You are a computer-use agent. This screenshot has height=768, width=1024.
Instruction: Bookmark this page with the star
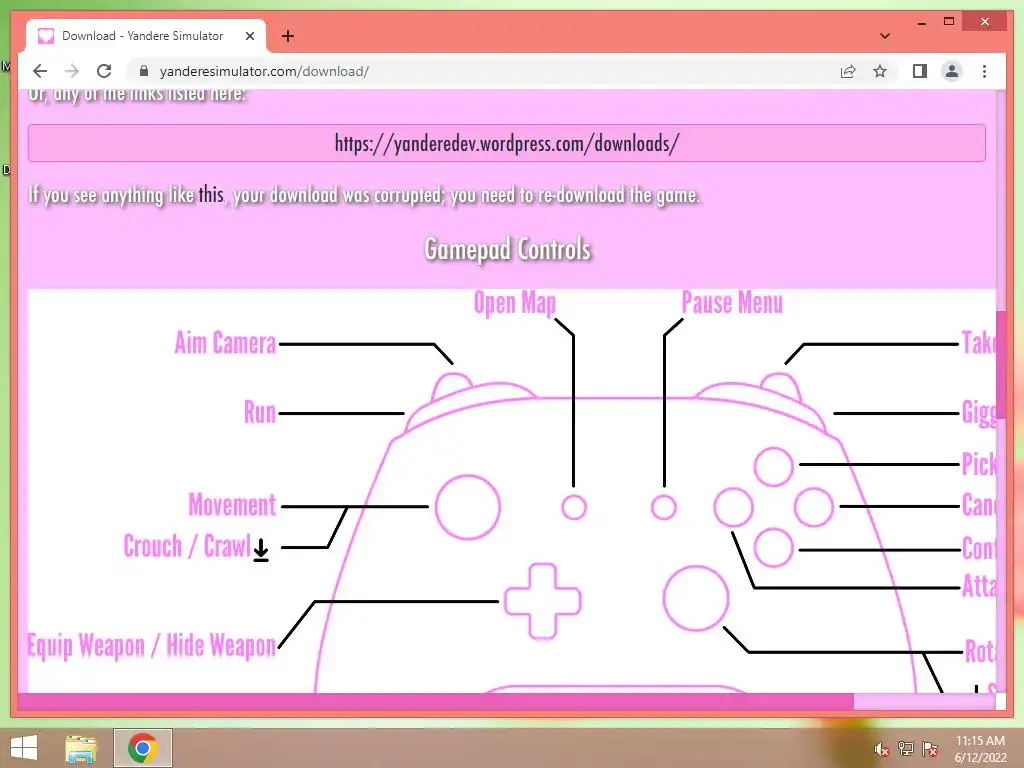[x=880, y=71]
